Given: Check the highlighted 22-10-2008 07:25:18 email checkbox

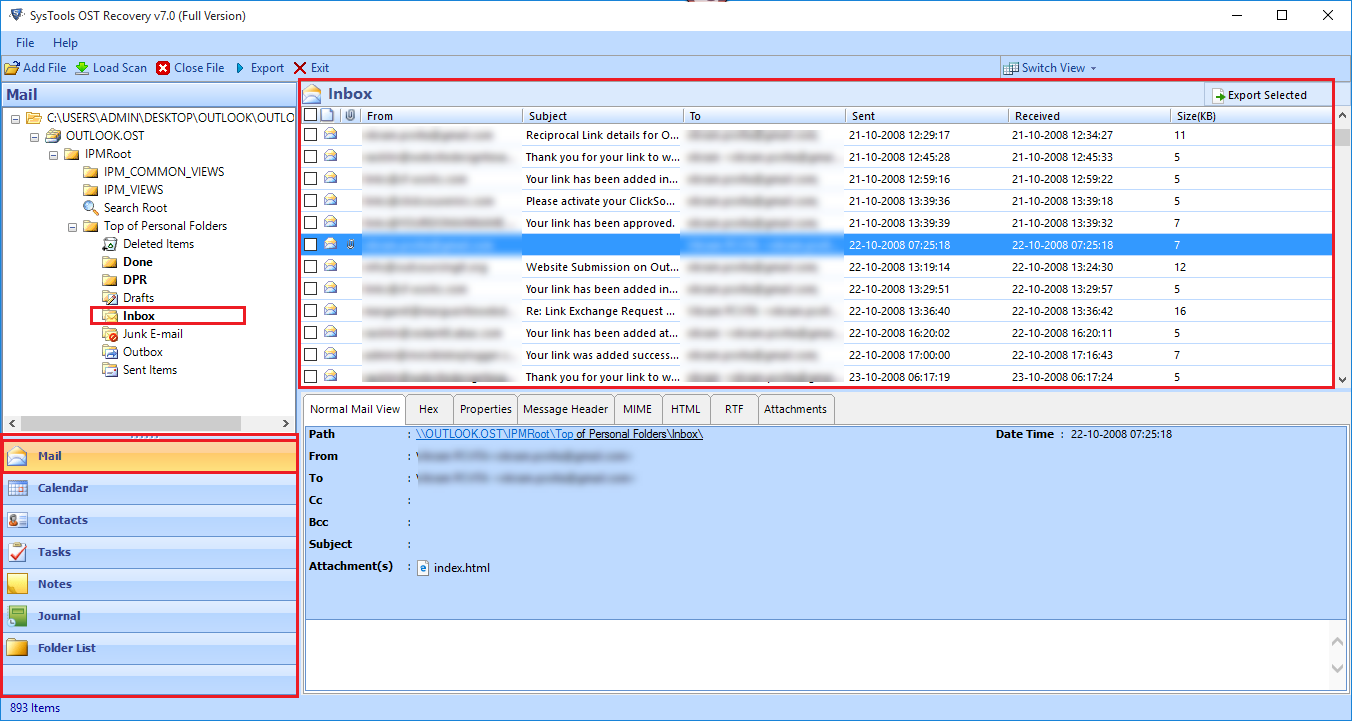Looking at the screenshot, I should (311, 244).
